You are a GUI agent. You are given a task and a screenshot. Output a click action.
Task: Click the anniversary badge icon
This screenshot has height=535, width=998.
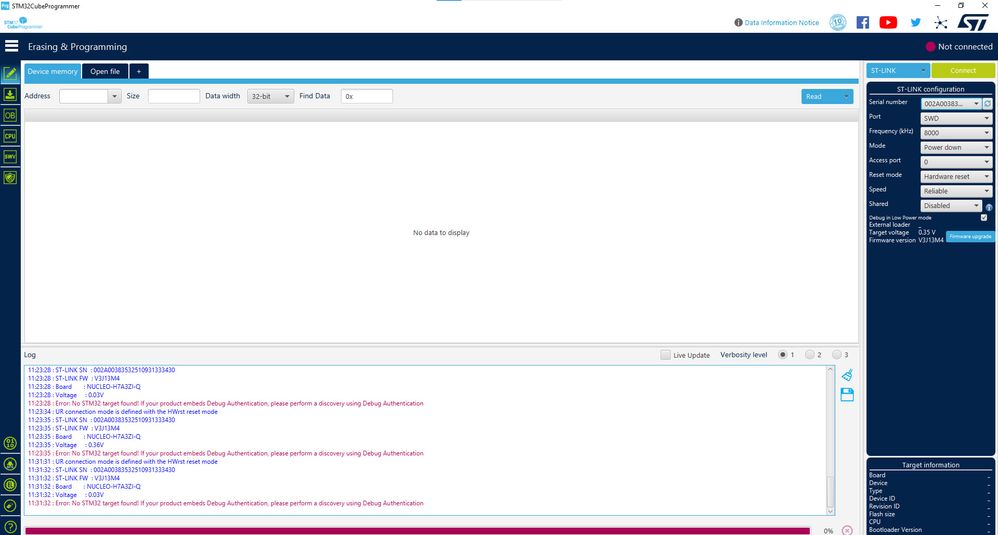pyautogui.click(x=838, y=22)
